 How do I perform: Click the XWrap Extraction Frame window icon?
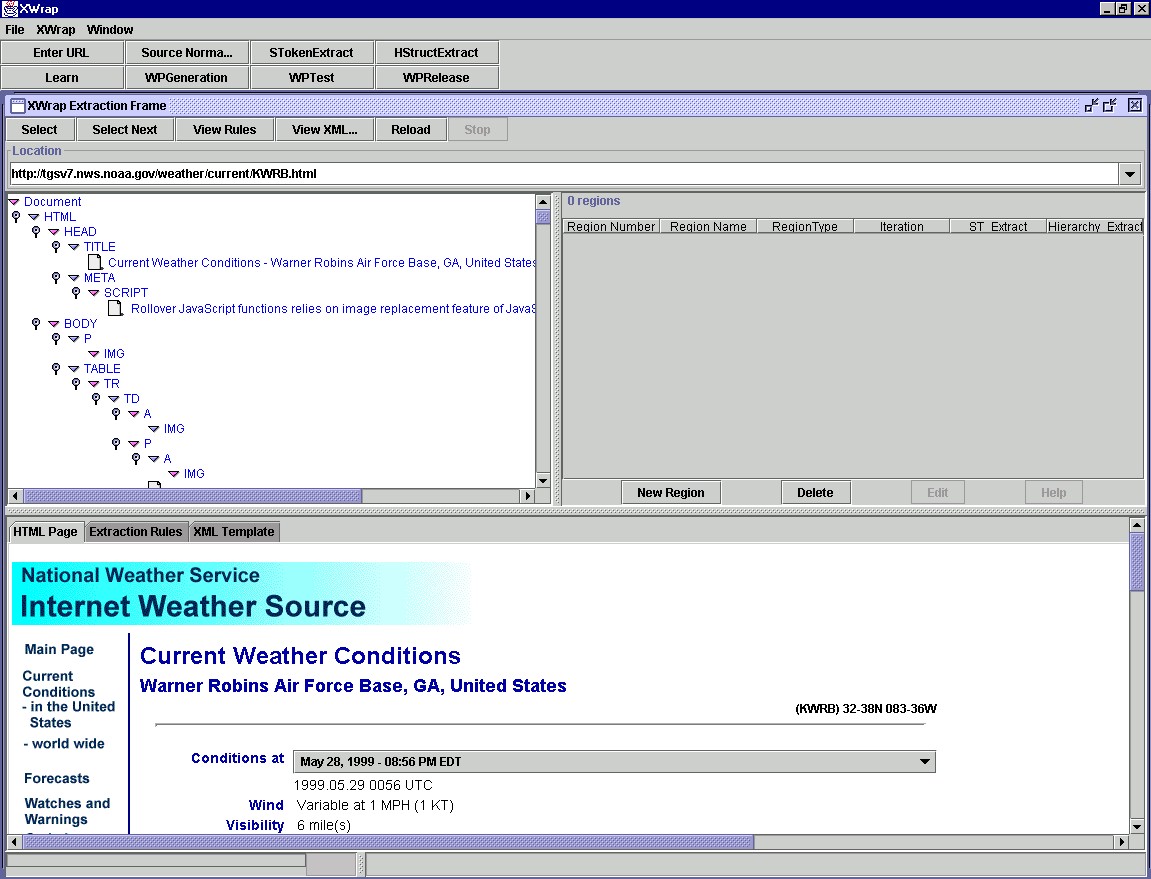pyautogui.click(x=17, y=105)
